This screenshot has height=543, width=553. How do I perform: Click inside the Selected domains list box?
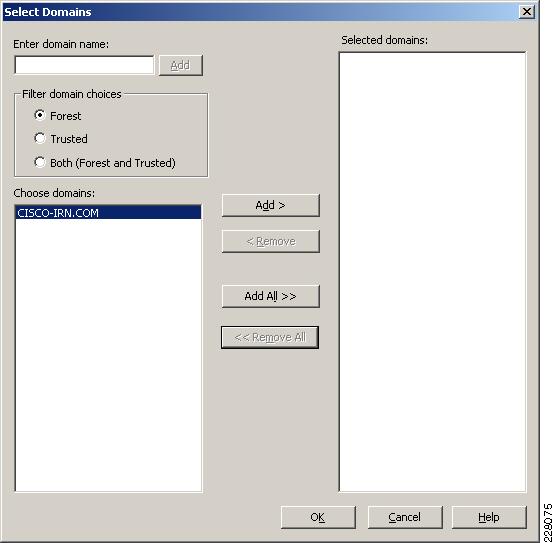432,272
